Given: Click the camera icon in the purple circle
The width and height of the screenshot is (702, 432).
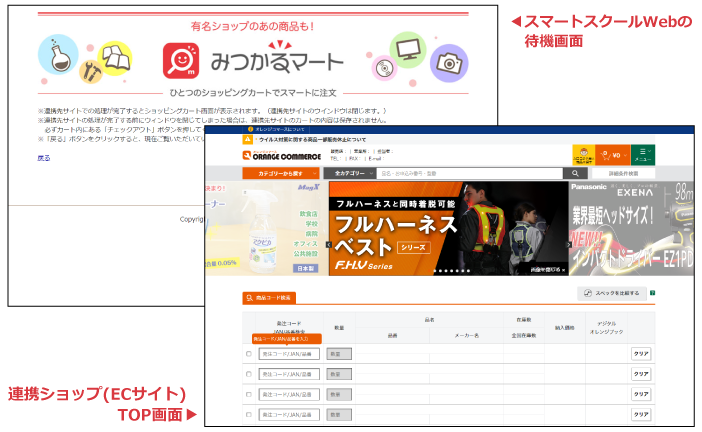Looking at the screenshot, I should coord(449,63).
